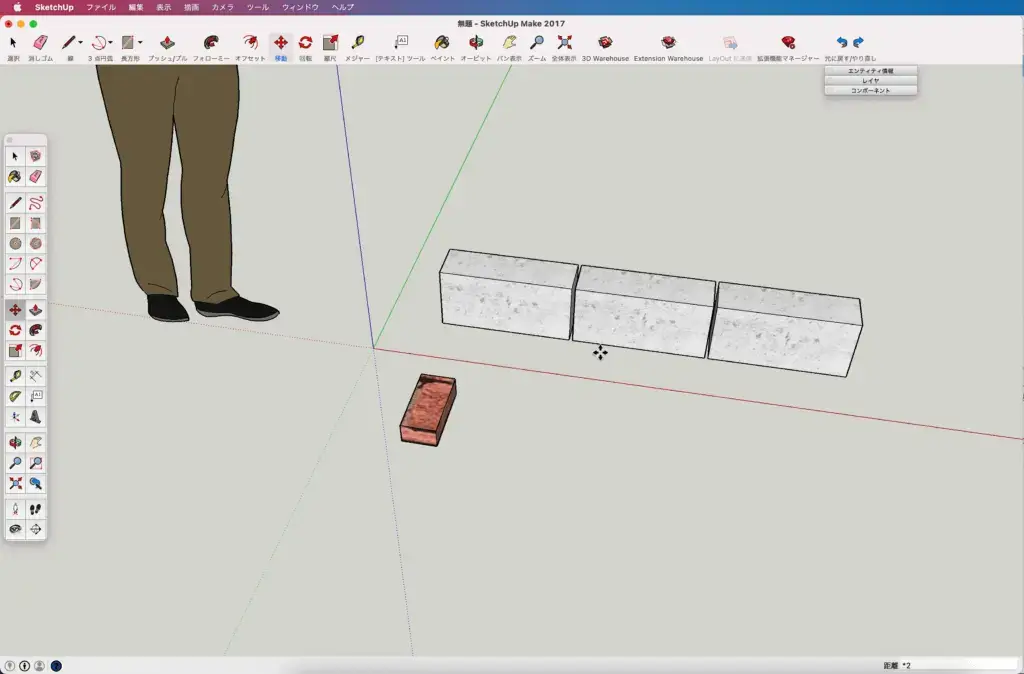Viewport: 1024px width, 674px height.
Task: Select the 3D Text tool
Action: [x=35, y=417]
